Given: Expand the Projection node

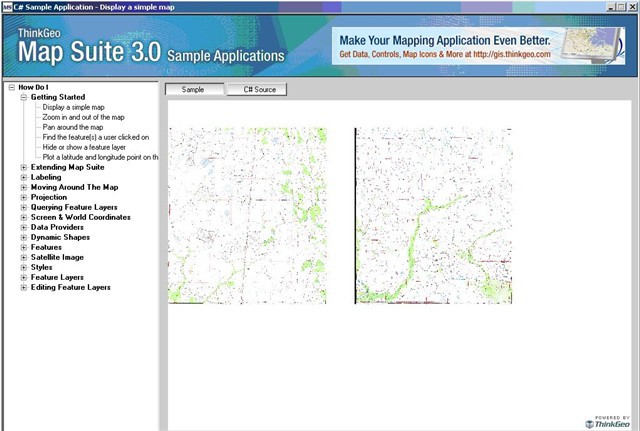Looking at the screenshot, I should pos(24,197).
